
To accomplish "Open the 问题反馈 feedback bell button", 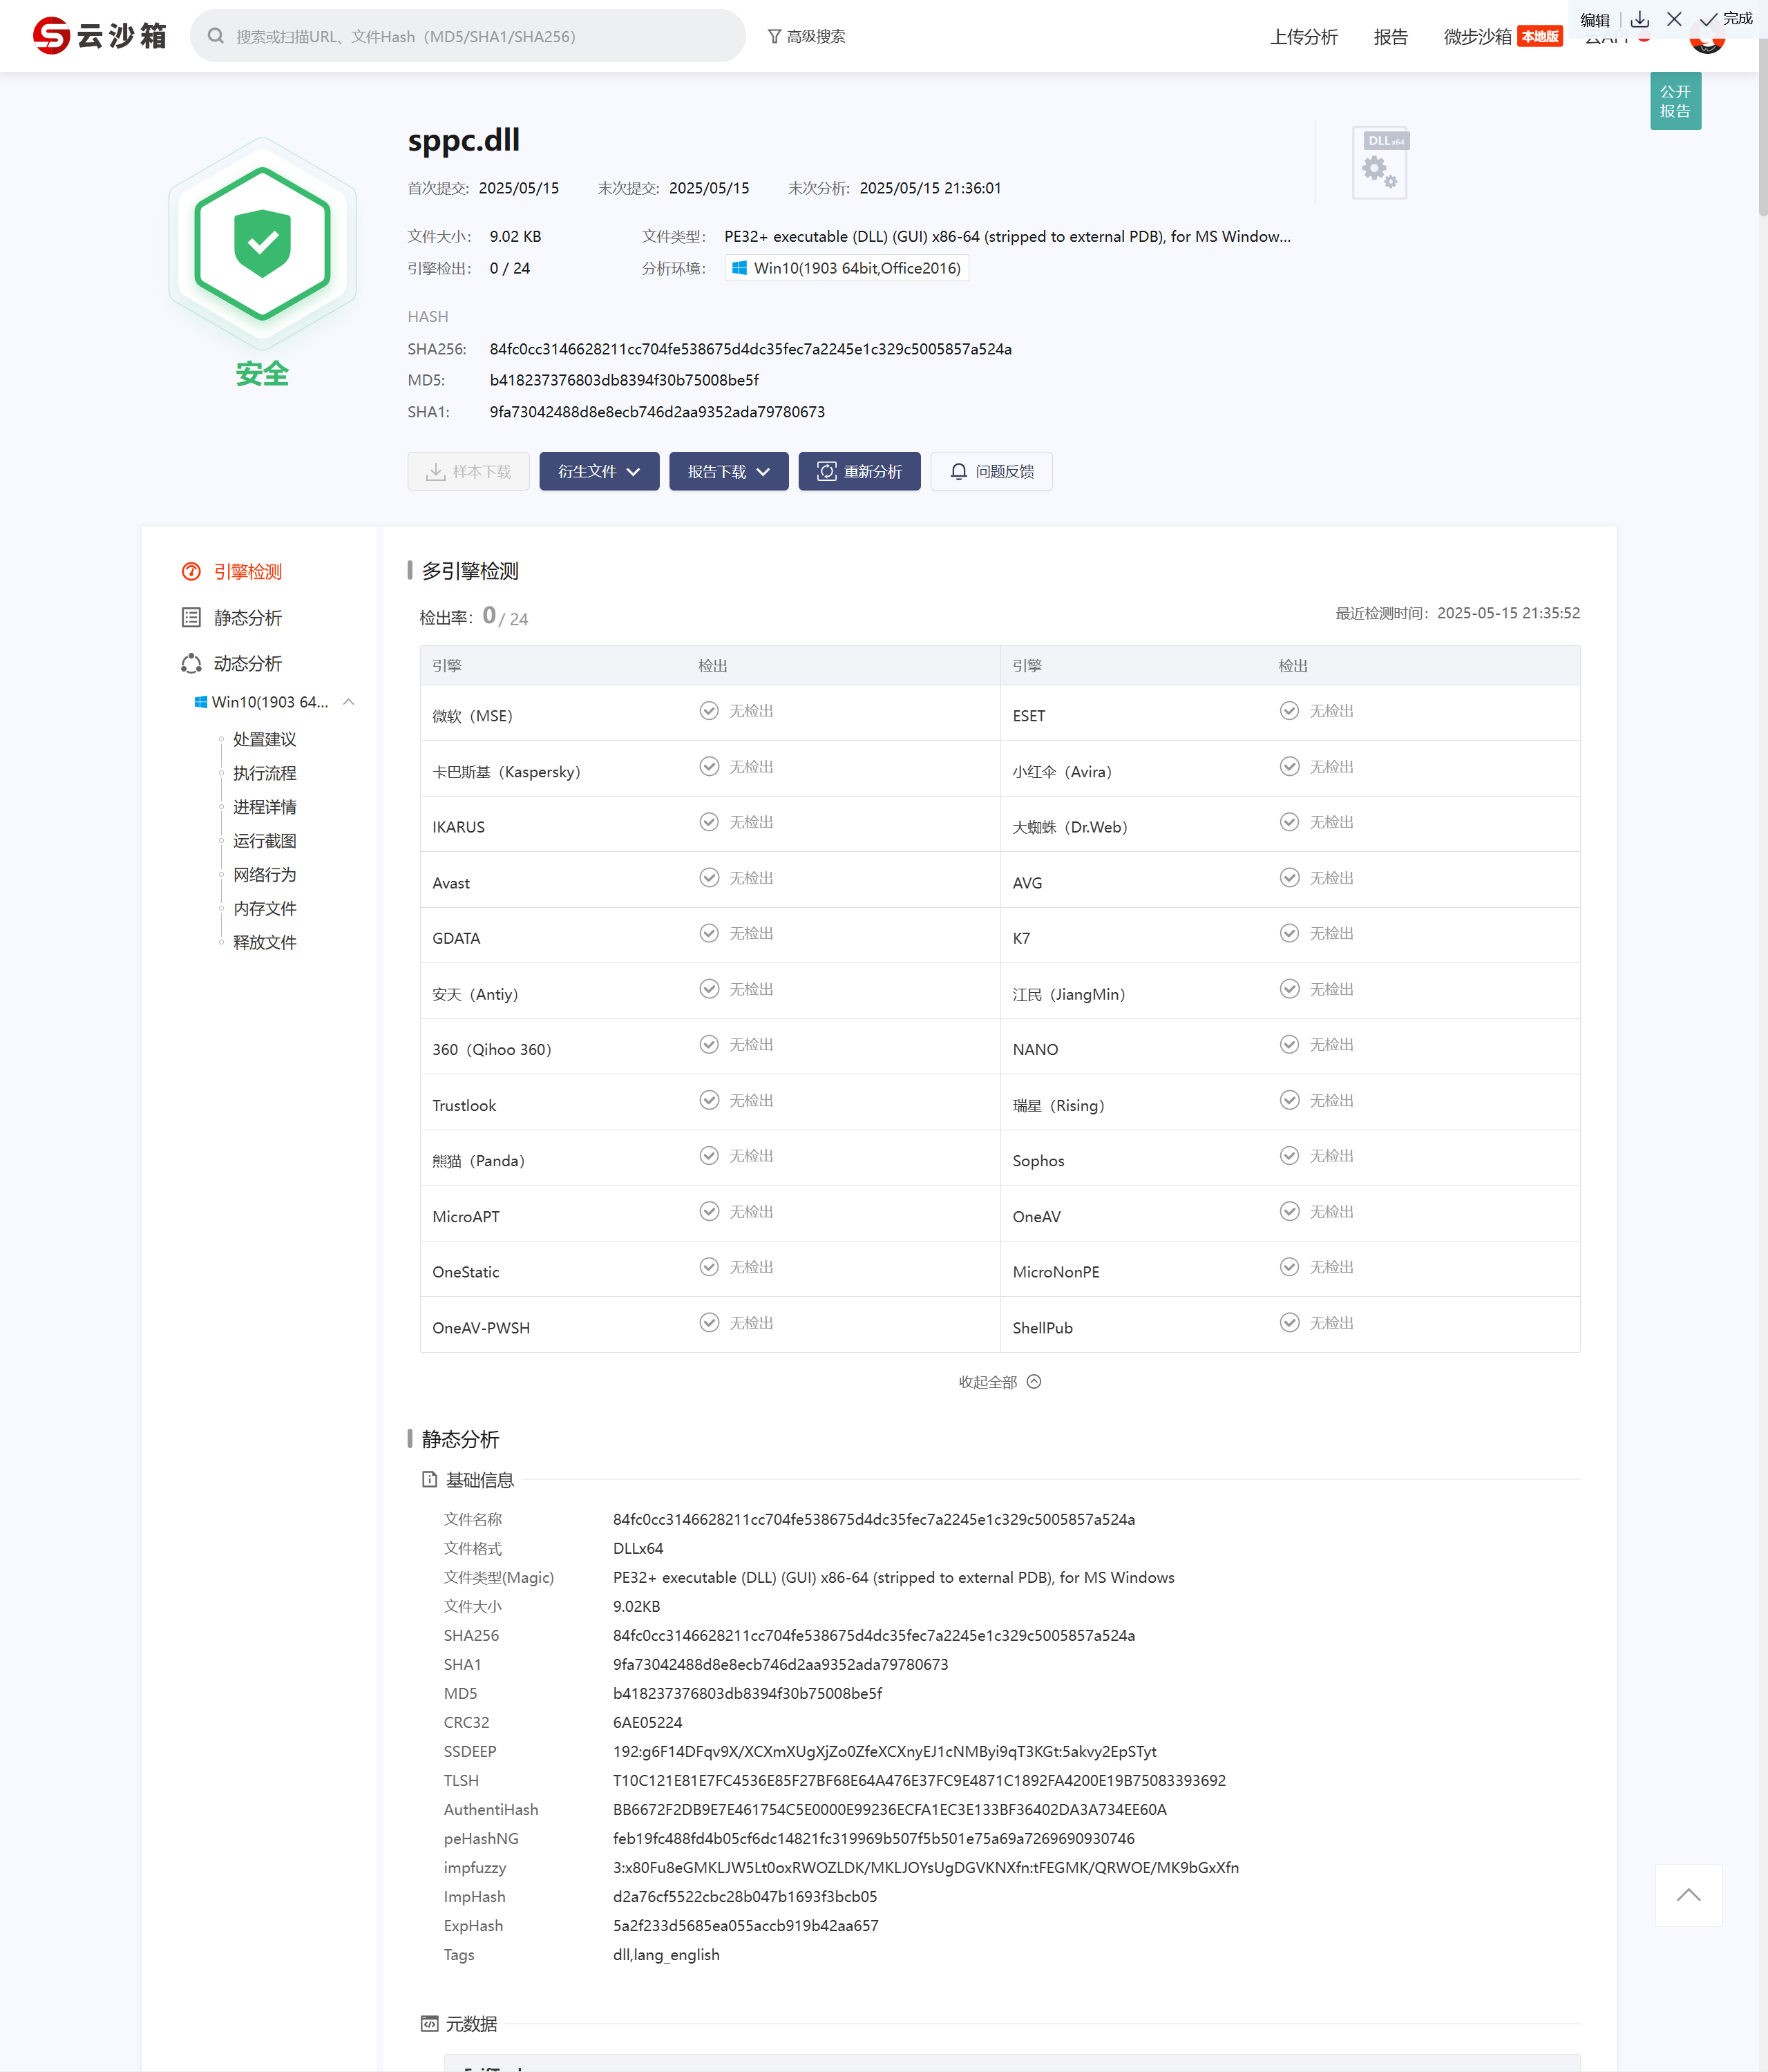I will coord(991,471).
